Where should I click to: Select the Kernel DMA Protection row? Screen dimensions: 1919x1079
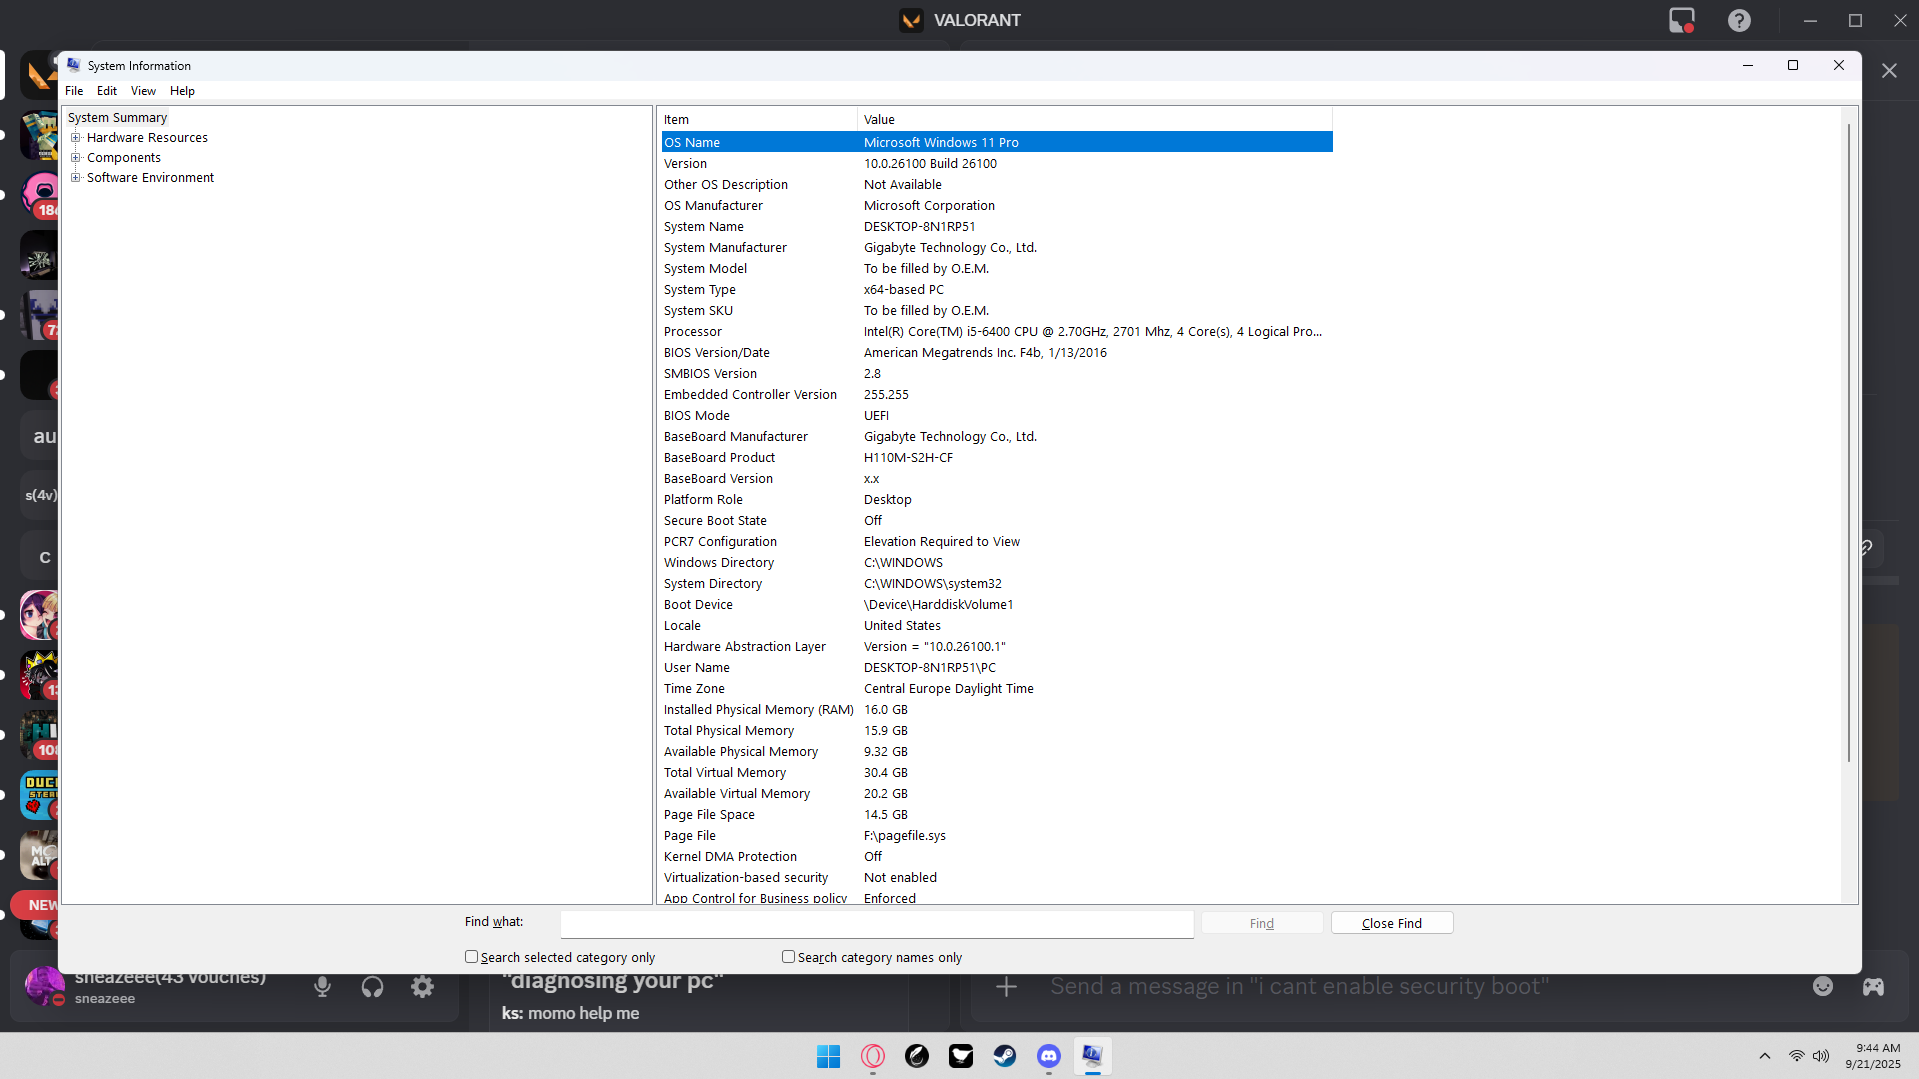tap(997, 857)
